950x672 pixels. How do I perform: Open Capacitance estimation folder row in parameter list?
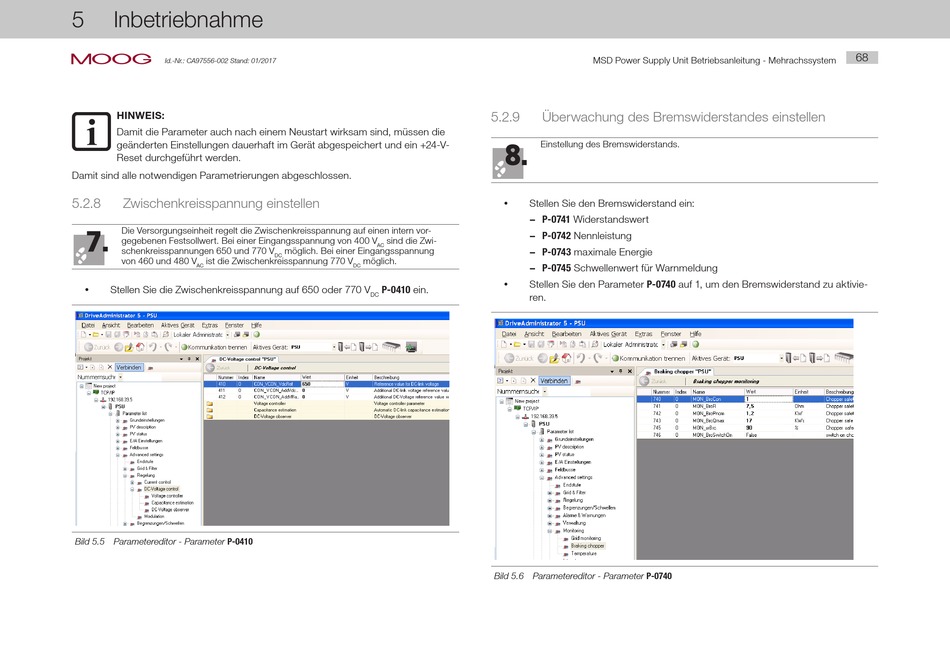pyautogui.click(x=327, y=410)
